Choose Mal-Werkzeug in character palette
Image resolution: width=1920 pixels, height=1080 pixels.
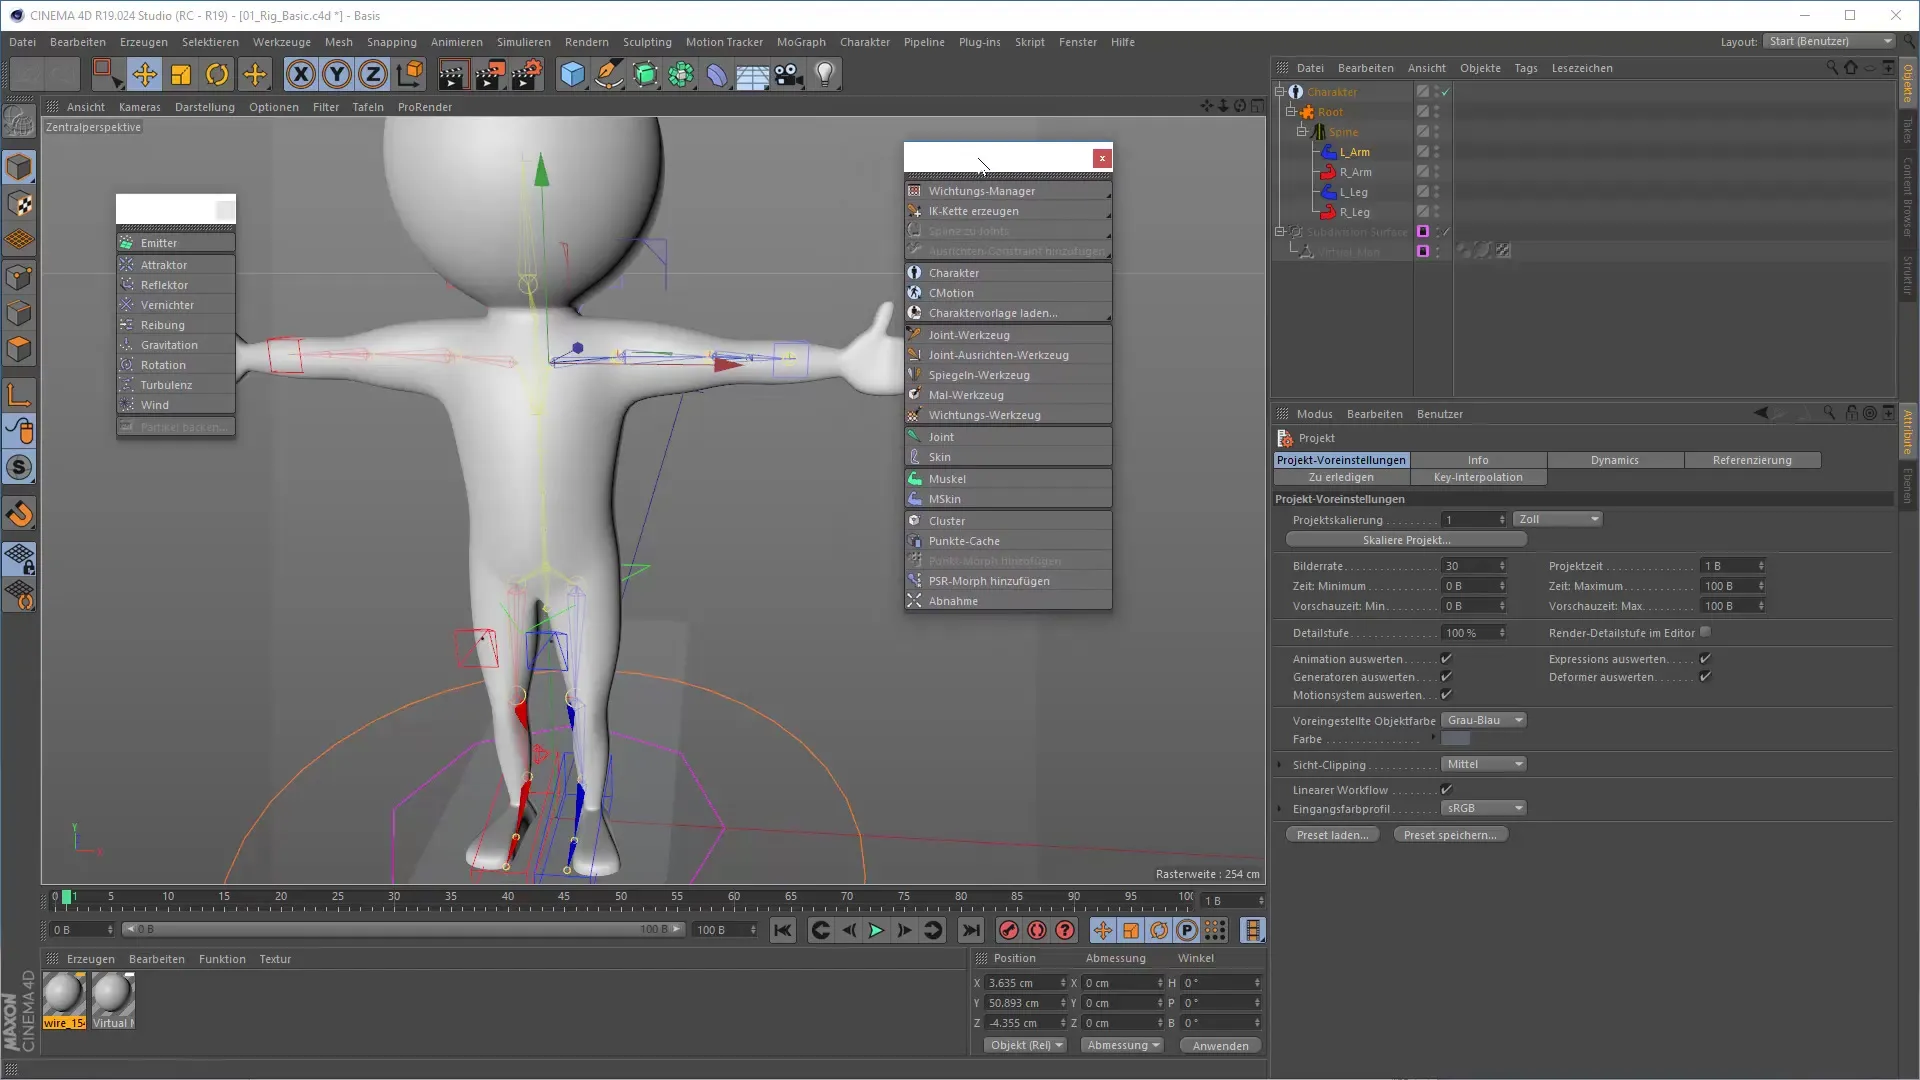(x=1008, y=395)
